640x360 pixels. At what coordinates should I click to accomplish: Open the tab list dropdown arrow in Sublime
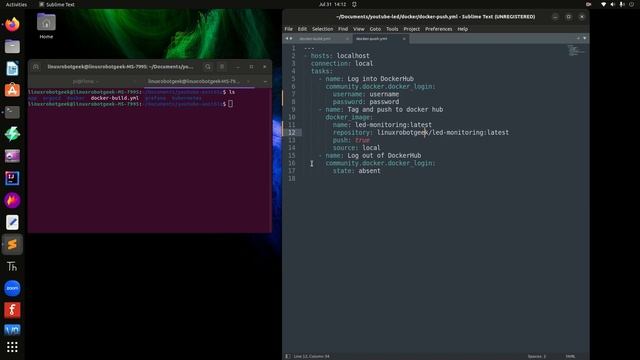pos(585,38)
